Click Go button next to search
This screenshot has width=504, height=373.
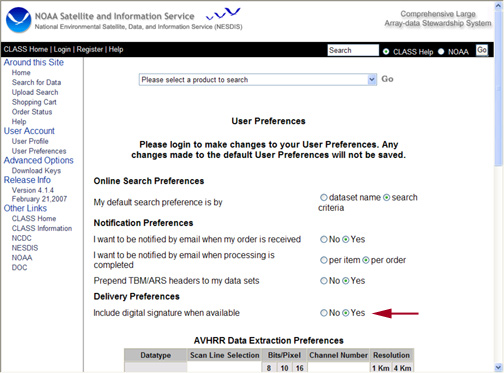coord(482,50)
